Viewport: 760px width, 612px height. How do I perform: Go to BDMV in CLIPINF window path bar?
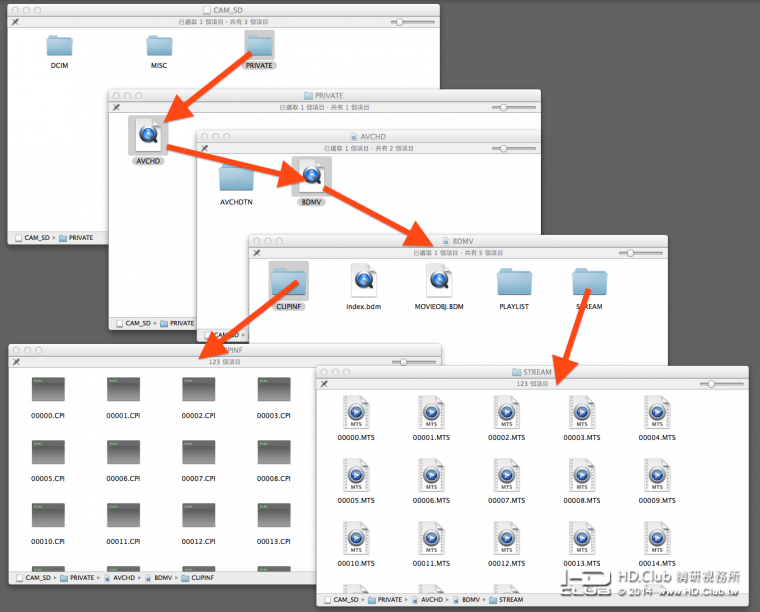pos(159,578)
